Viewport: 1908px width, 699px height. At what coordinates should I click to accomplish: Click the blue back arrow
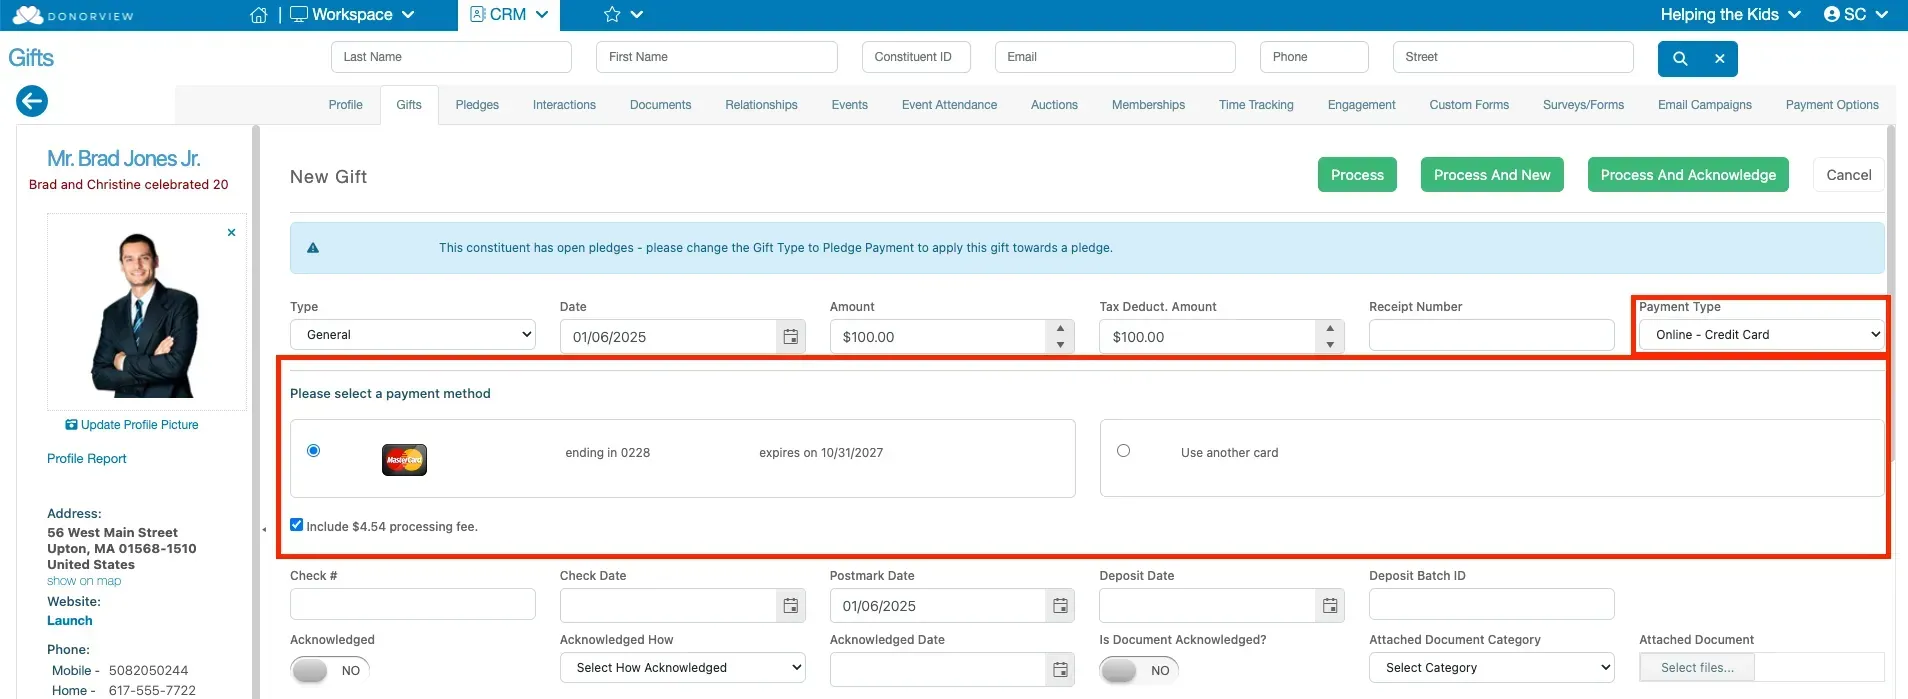(32, 101)
